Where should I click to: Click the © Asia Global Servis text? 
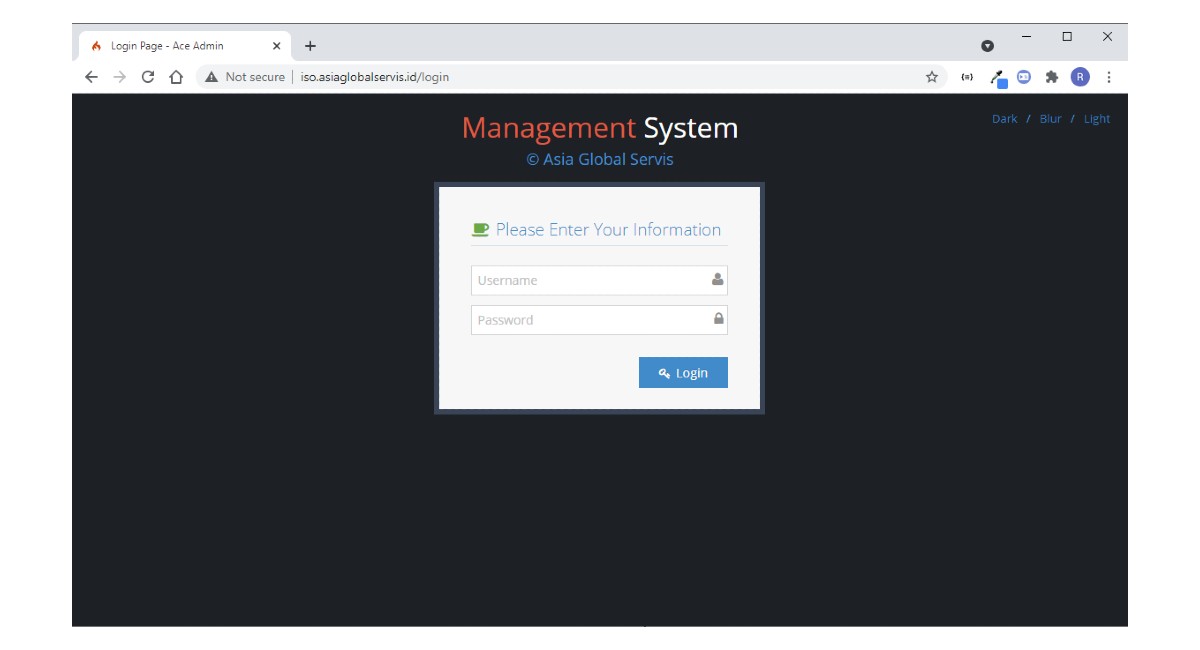click(600, 159)
